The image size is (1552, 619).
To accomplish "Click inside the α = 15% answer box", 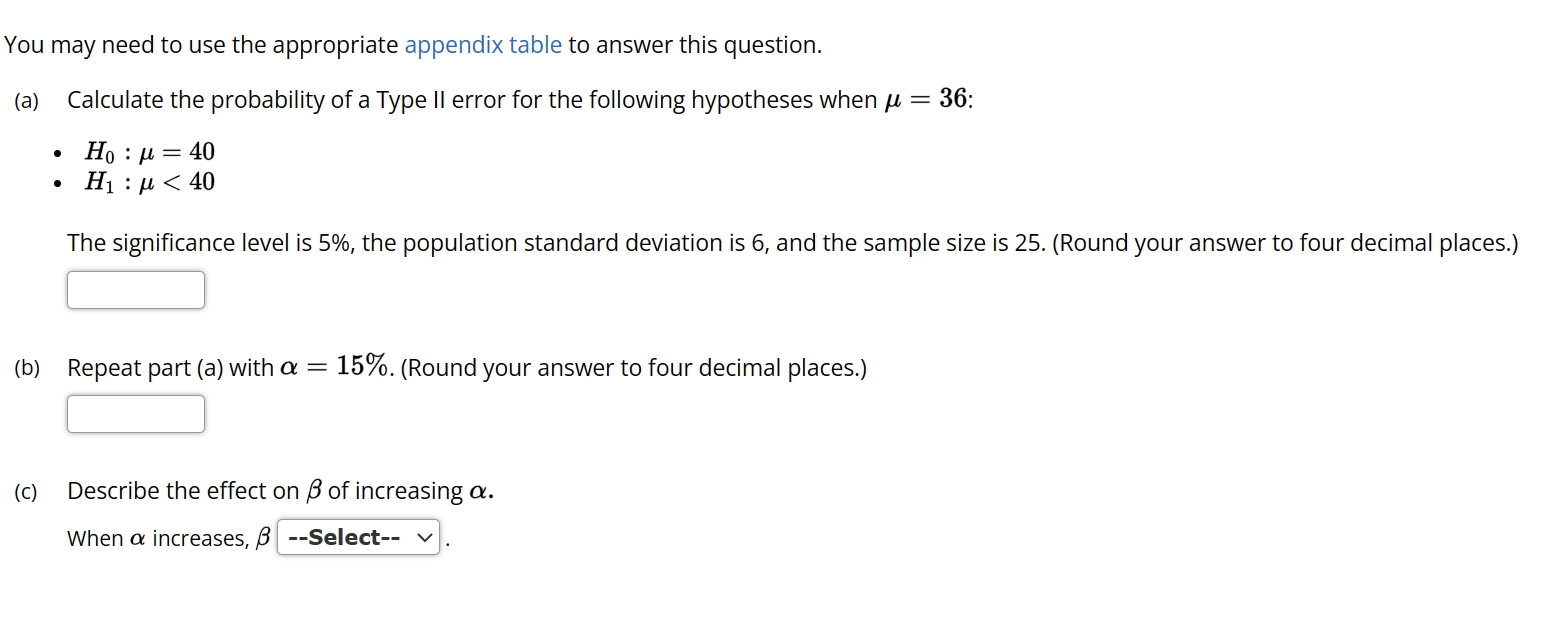I will [135, 413].
